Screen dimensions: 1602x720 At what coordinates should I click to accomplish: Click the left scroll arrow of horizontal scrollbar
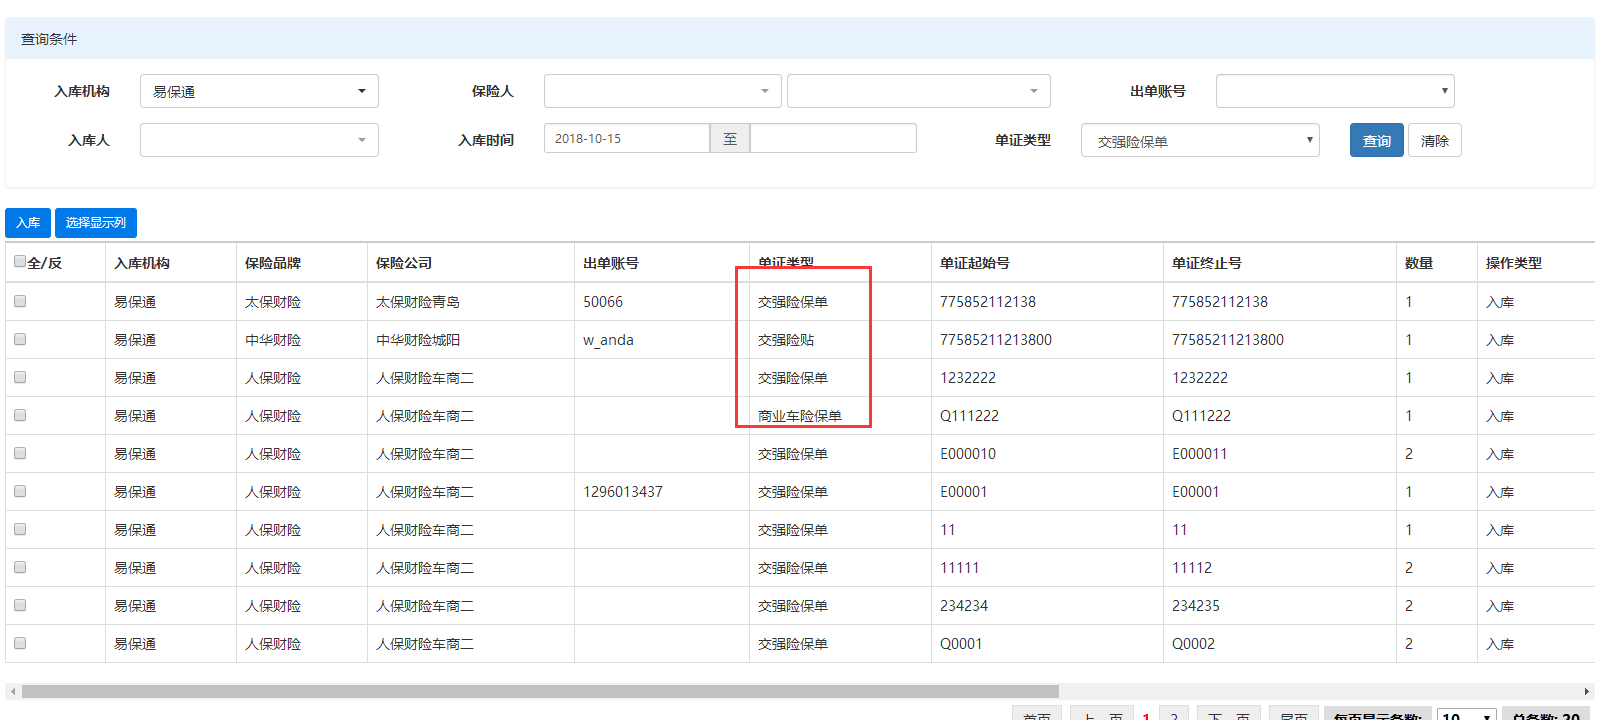tap(12, 691)
